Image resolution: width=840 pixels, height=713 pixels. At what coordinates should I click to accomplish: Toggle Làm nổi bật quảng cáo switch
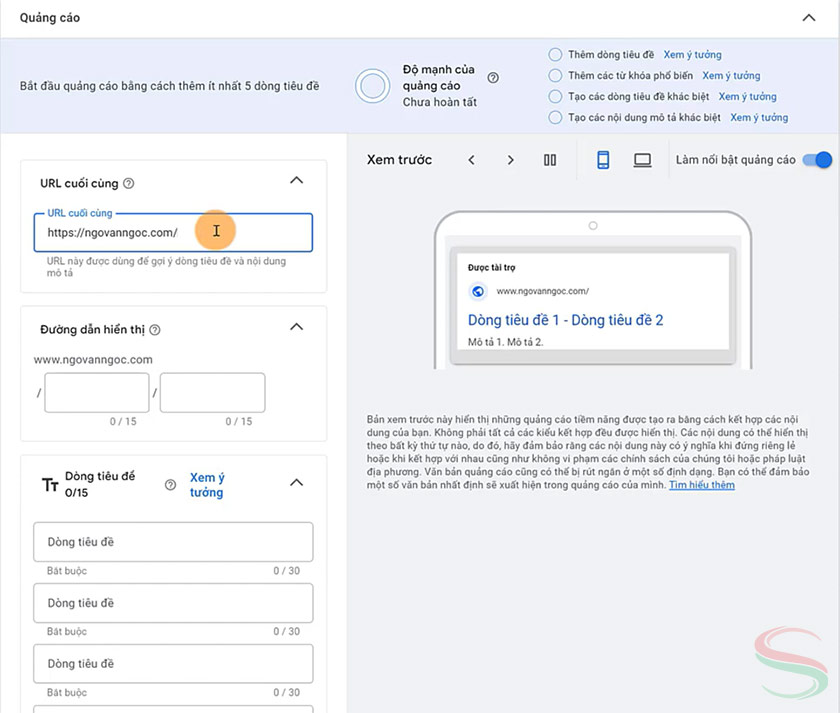[x=817, y=160]
